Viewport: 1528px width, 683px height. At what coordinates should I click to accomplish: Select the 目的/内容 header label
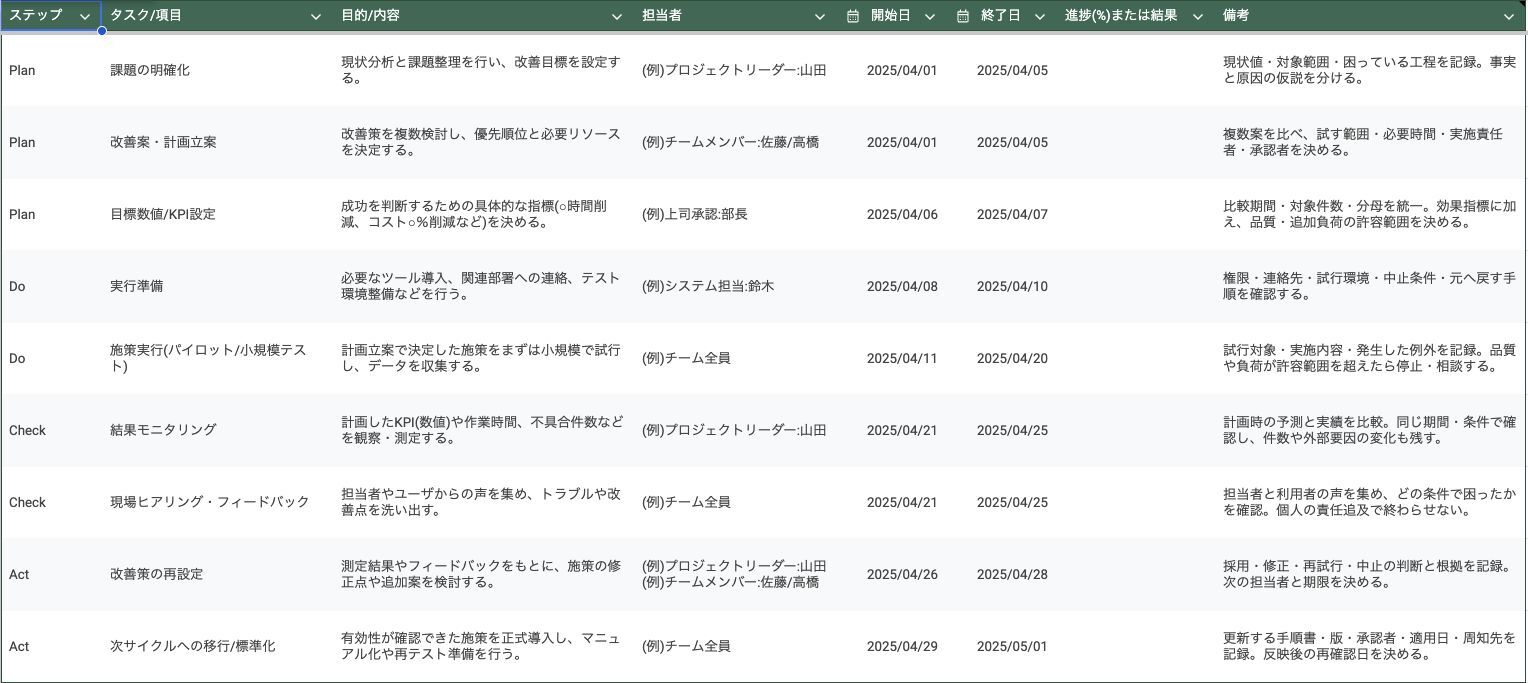pyautogui.click(x=370, y=16)
